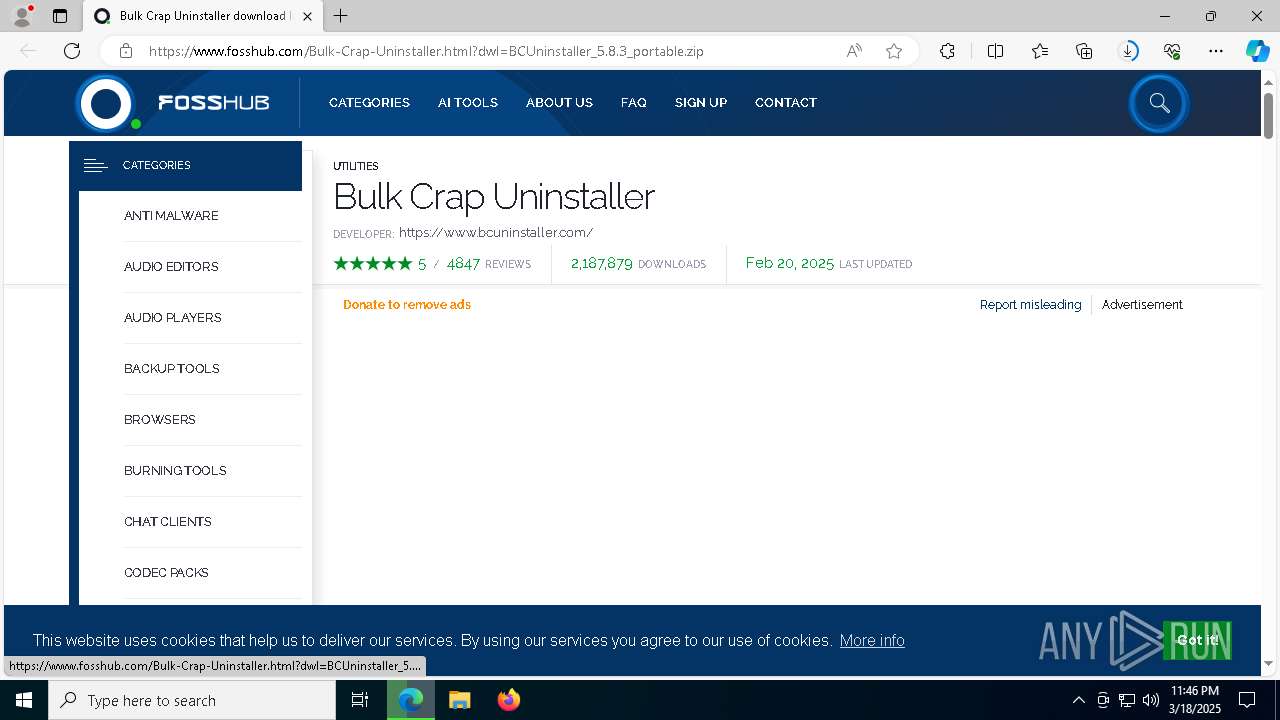Toggle split screen view
The image size is (1280, 720).
(x=995, y=51)
